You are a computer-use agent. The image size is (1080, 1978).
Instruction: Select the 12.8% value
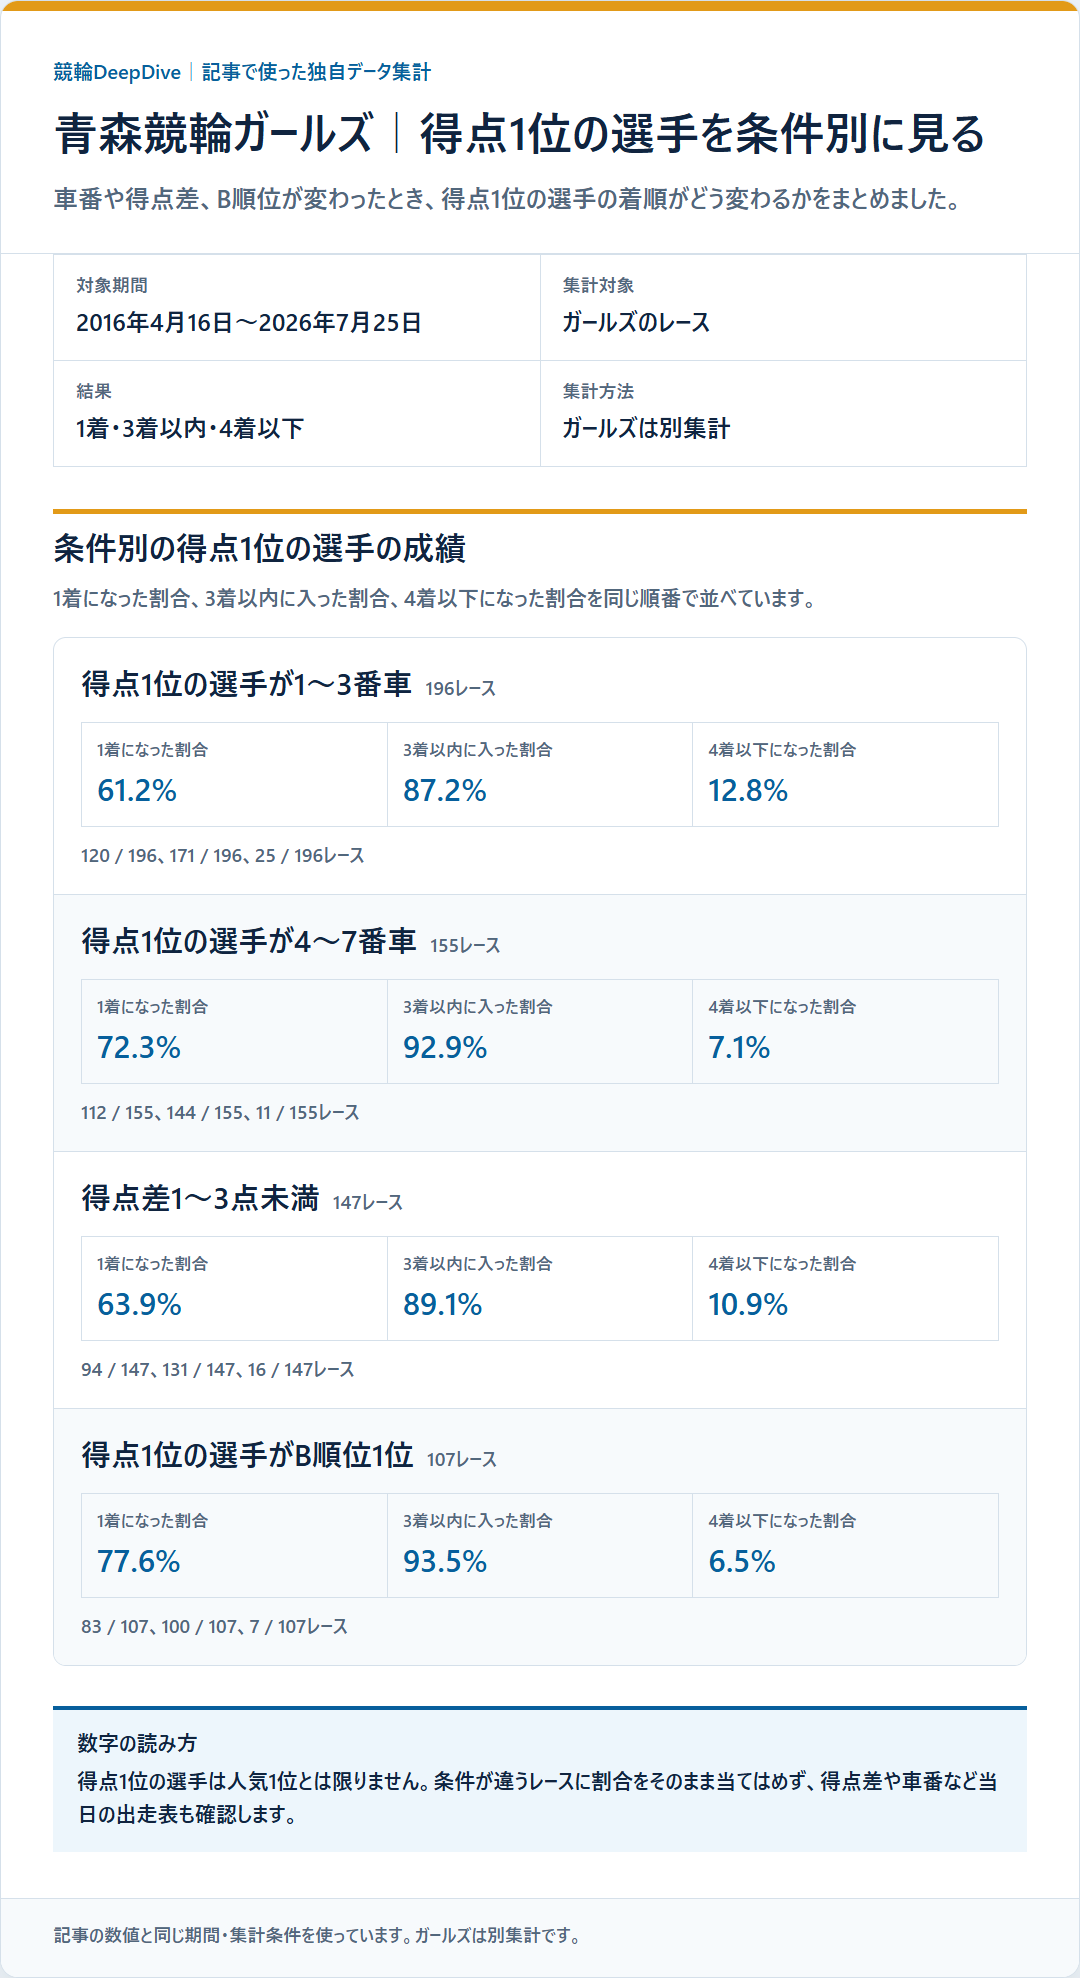click(748, 791)
